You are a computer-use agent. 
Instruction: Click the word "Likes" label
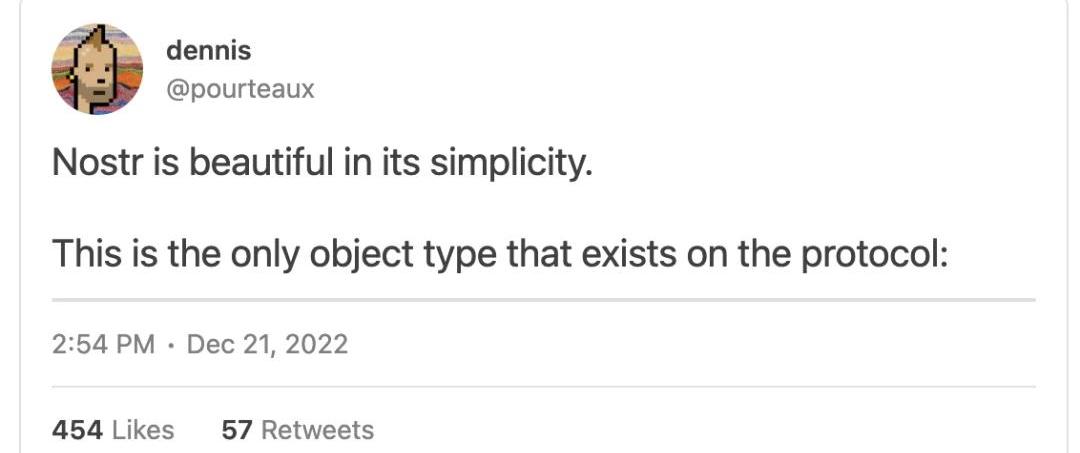[142, 430]
